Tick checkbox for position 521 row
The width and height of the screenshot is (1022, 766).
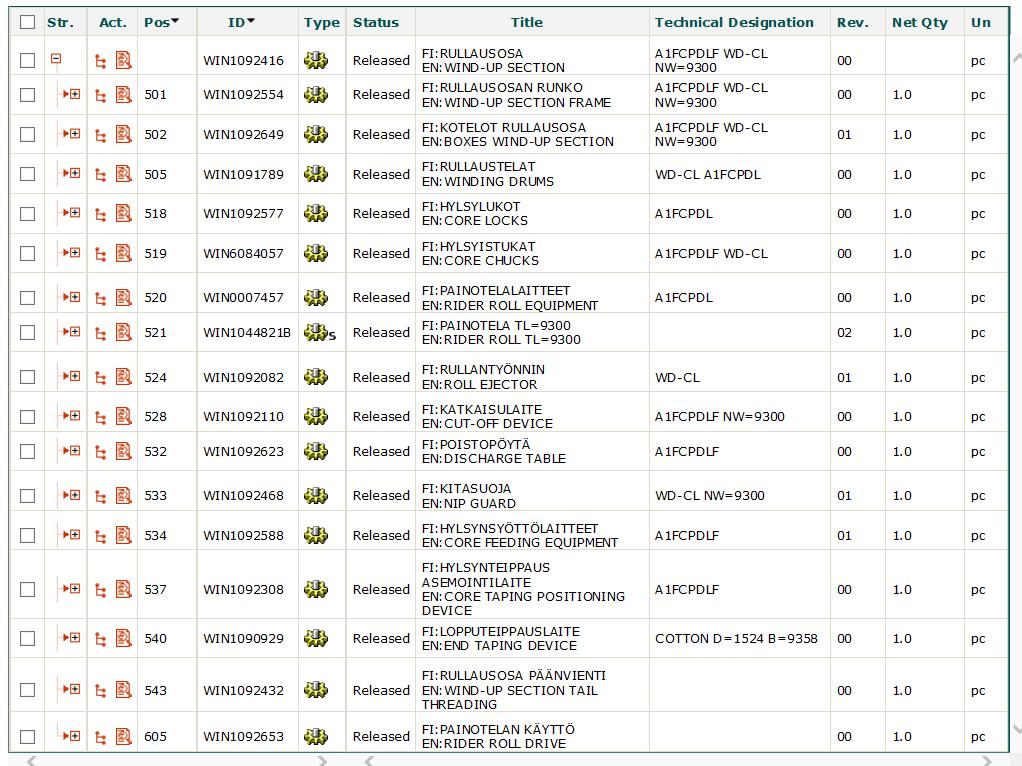pyautogui.click(x=27, y=332)
